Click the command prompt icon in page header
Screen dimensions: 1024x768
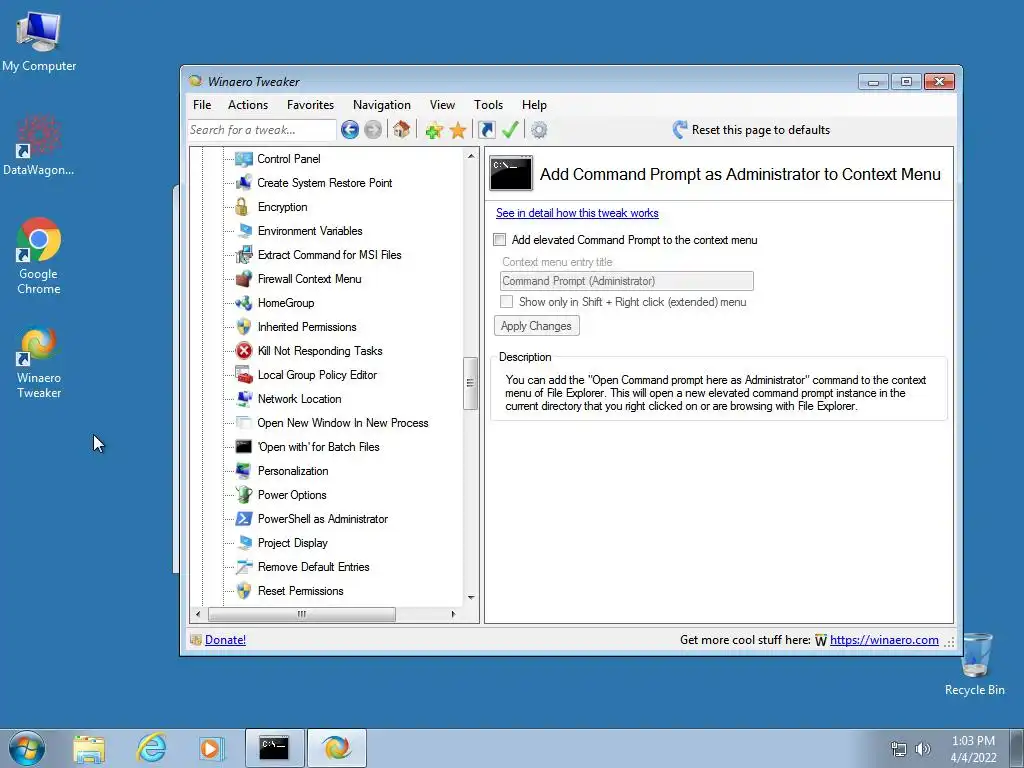[x=511, y=173]
